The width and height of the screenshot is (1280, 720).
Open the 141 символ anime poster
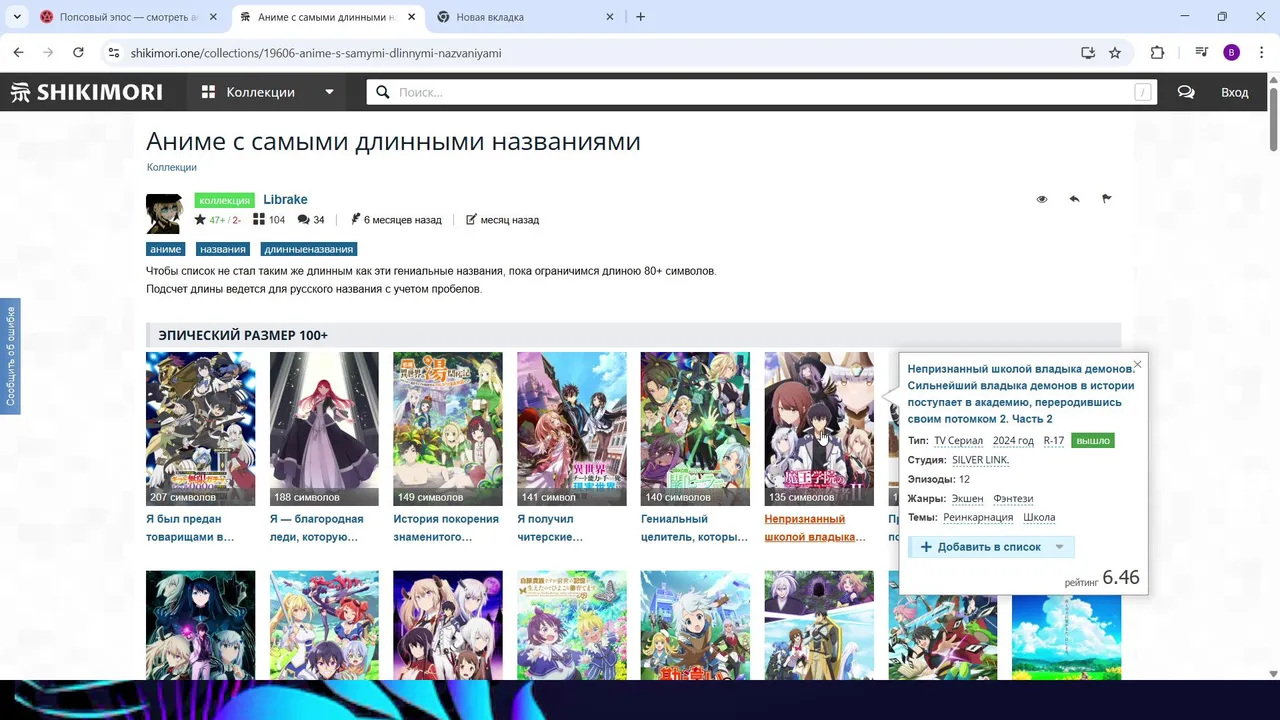click(572, 428)
